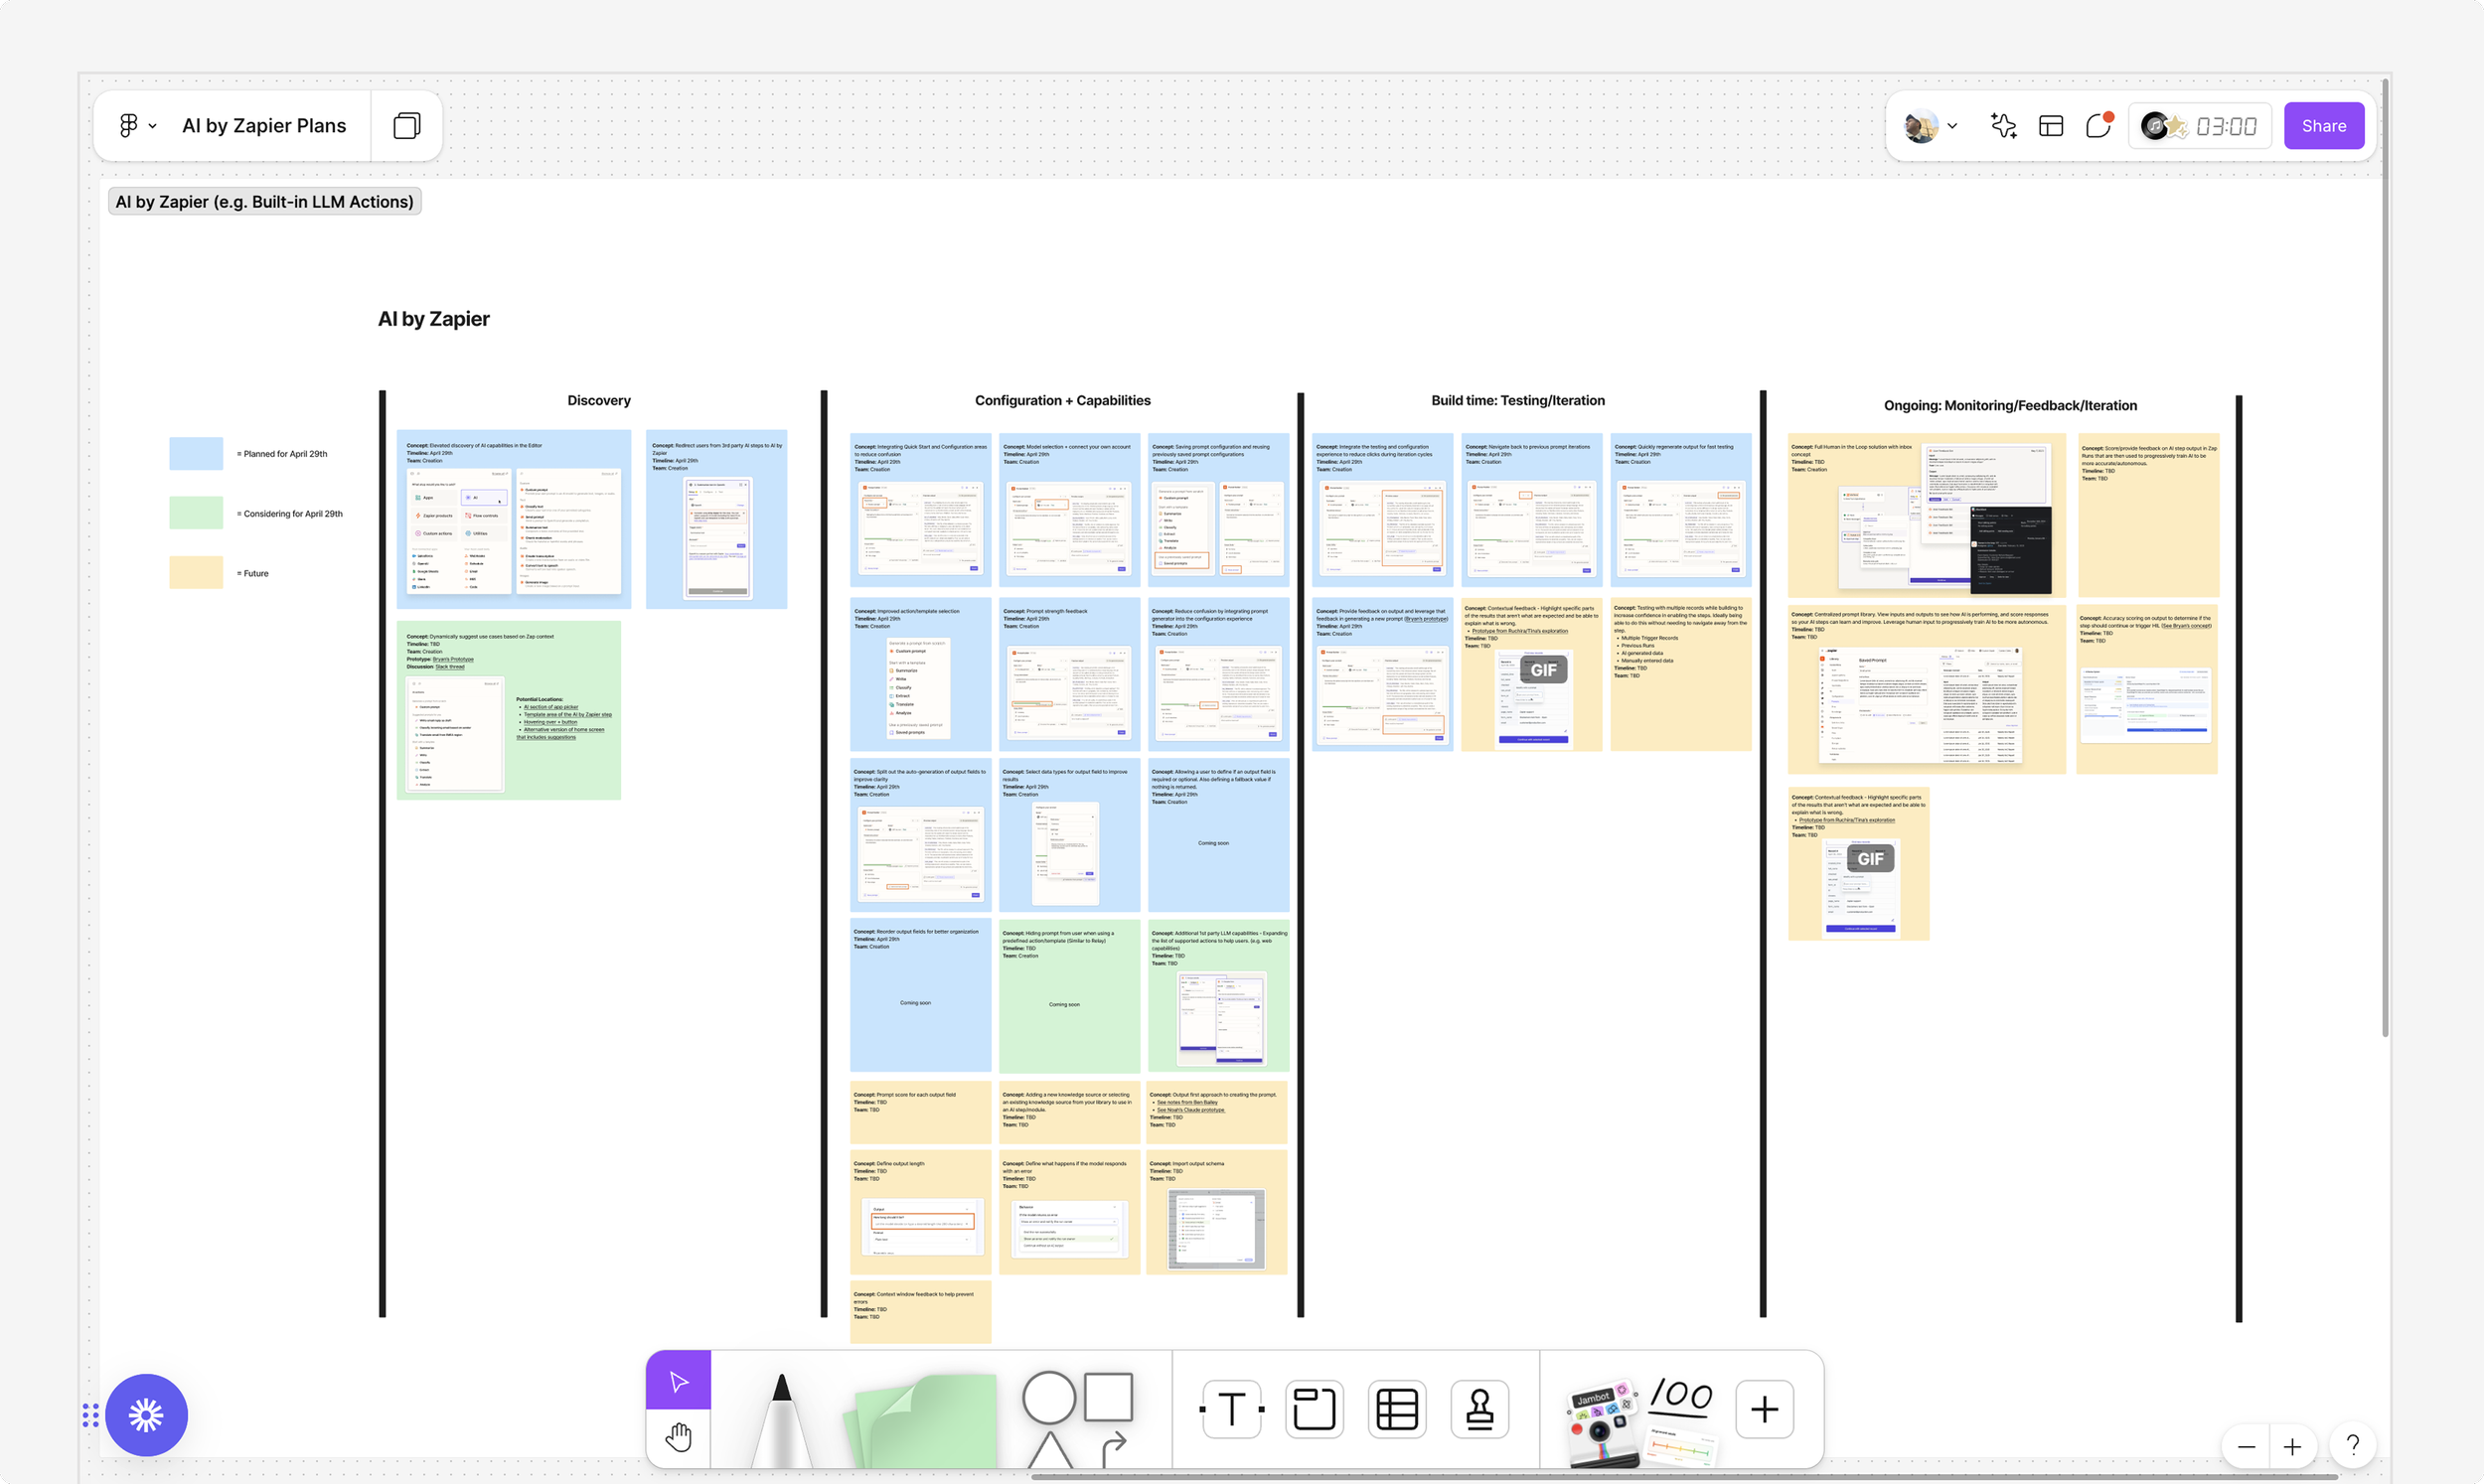Open the AI sparkle actions
Screen dimensions: 2484x1484
click(2003, 126)
